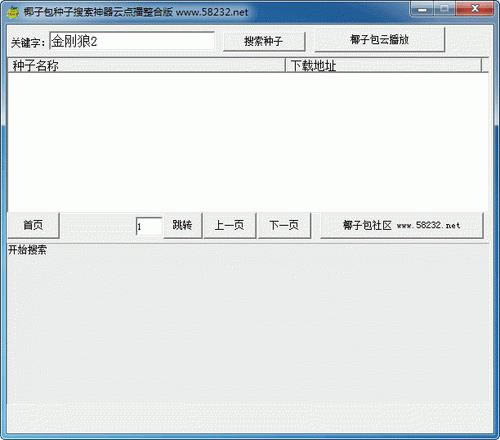500x440 pixels.
Task: Click the app icon in title bar
Action: tap(13, 12)
